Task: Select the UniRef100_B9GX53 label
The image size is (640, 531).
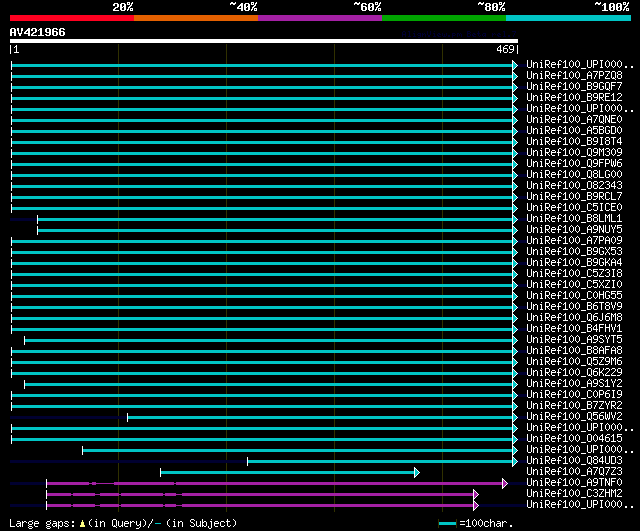Action: pyautogui.click(x=574, y=252)
